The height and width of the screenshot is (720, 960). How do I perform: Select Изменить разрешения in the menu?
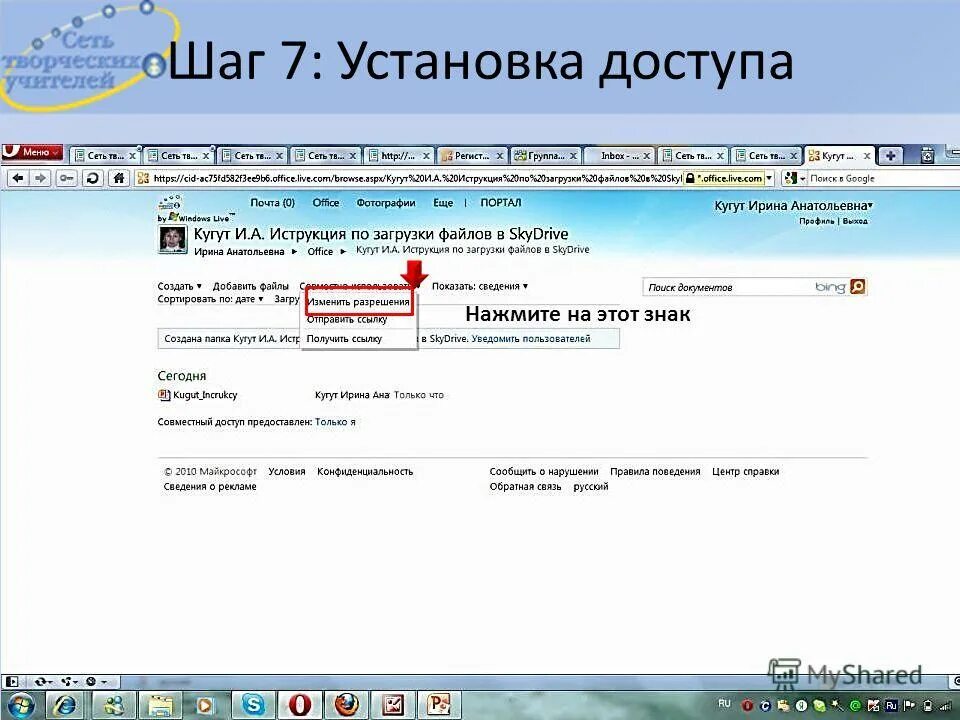point(358,302)
